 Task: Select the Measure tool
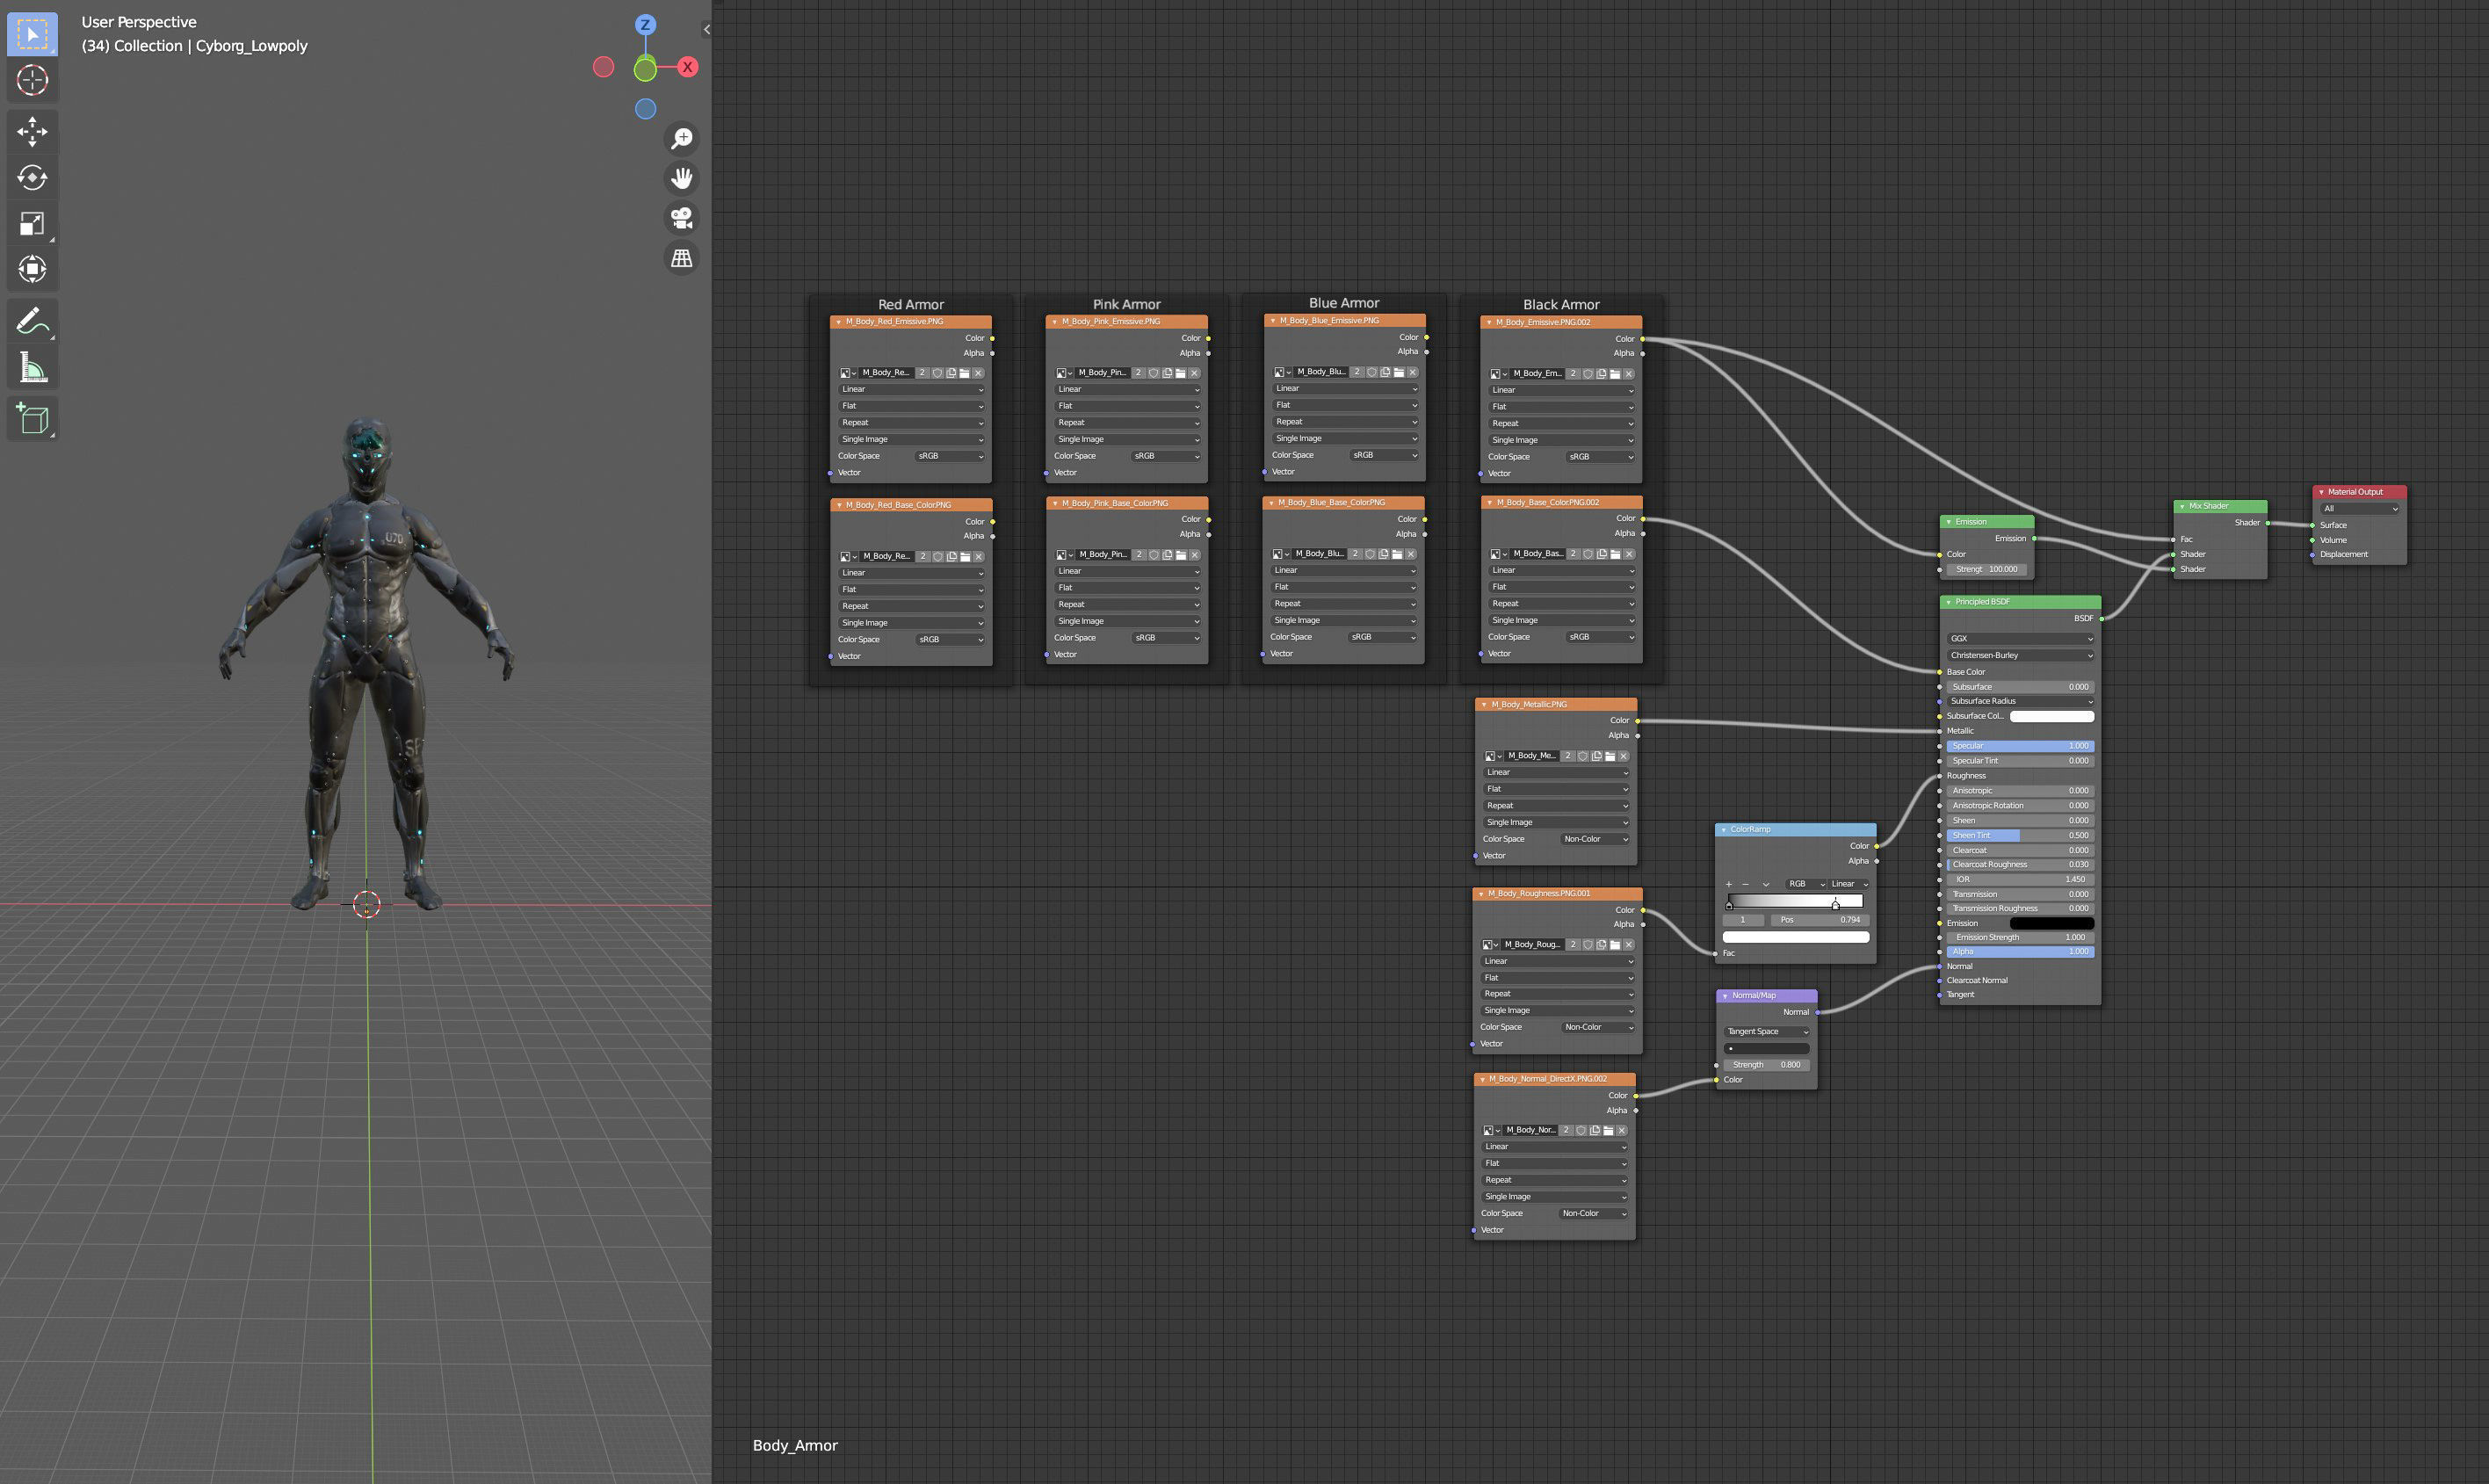tap(32, 368)
